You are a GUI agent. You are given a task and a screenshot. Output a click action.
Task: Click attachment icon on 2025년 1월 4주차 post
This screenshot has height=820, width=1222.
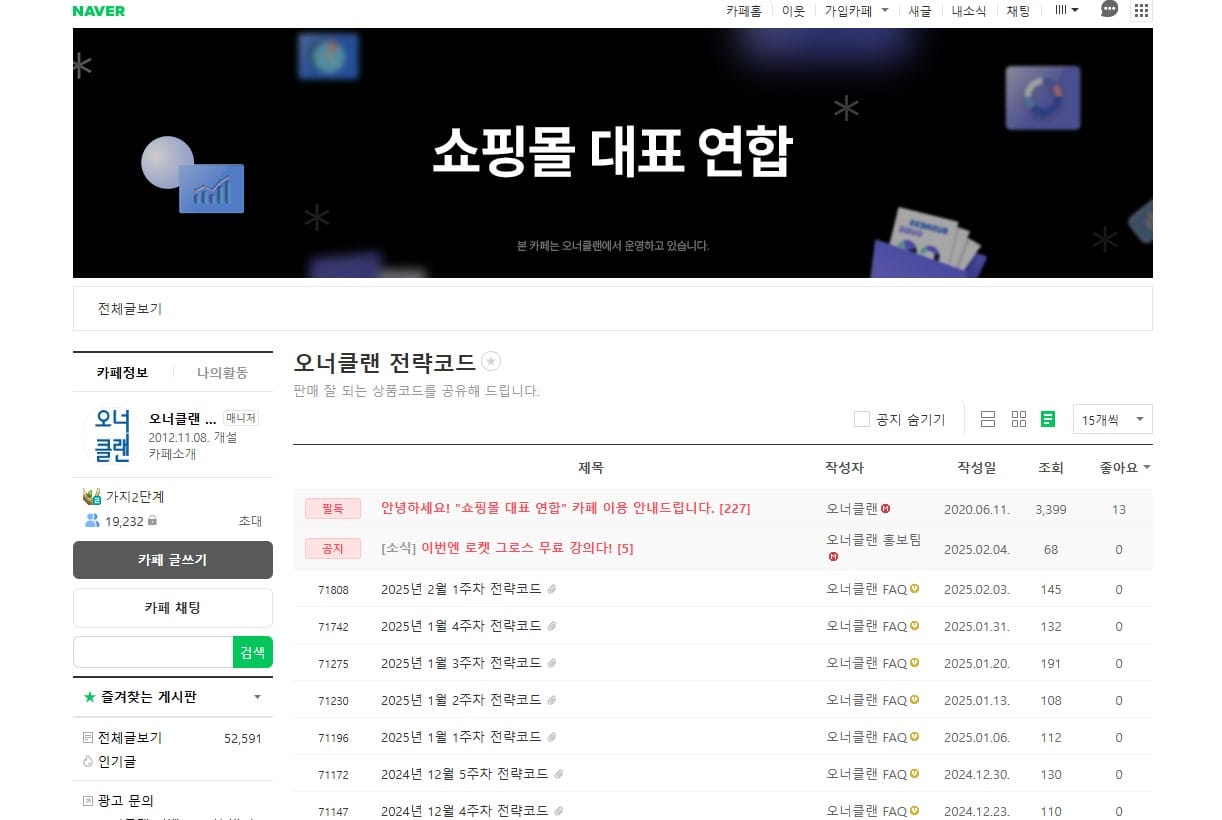point(552,627)
